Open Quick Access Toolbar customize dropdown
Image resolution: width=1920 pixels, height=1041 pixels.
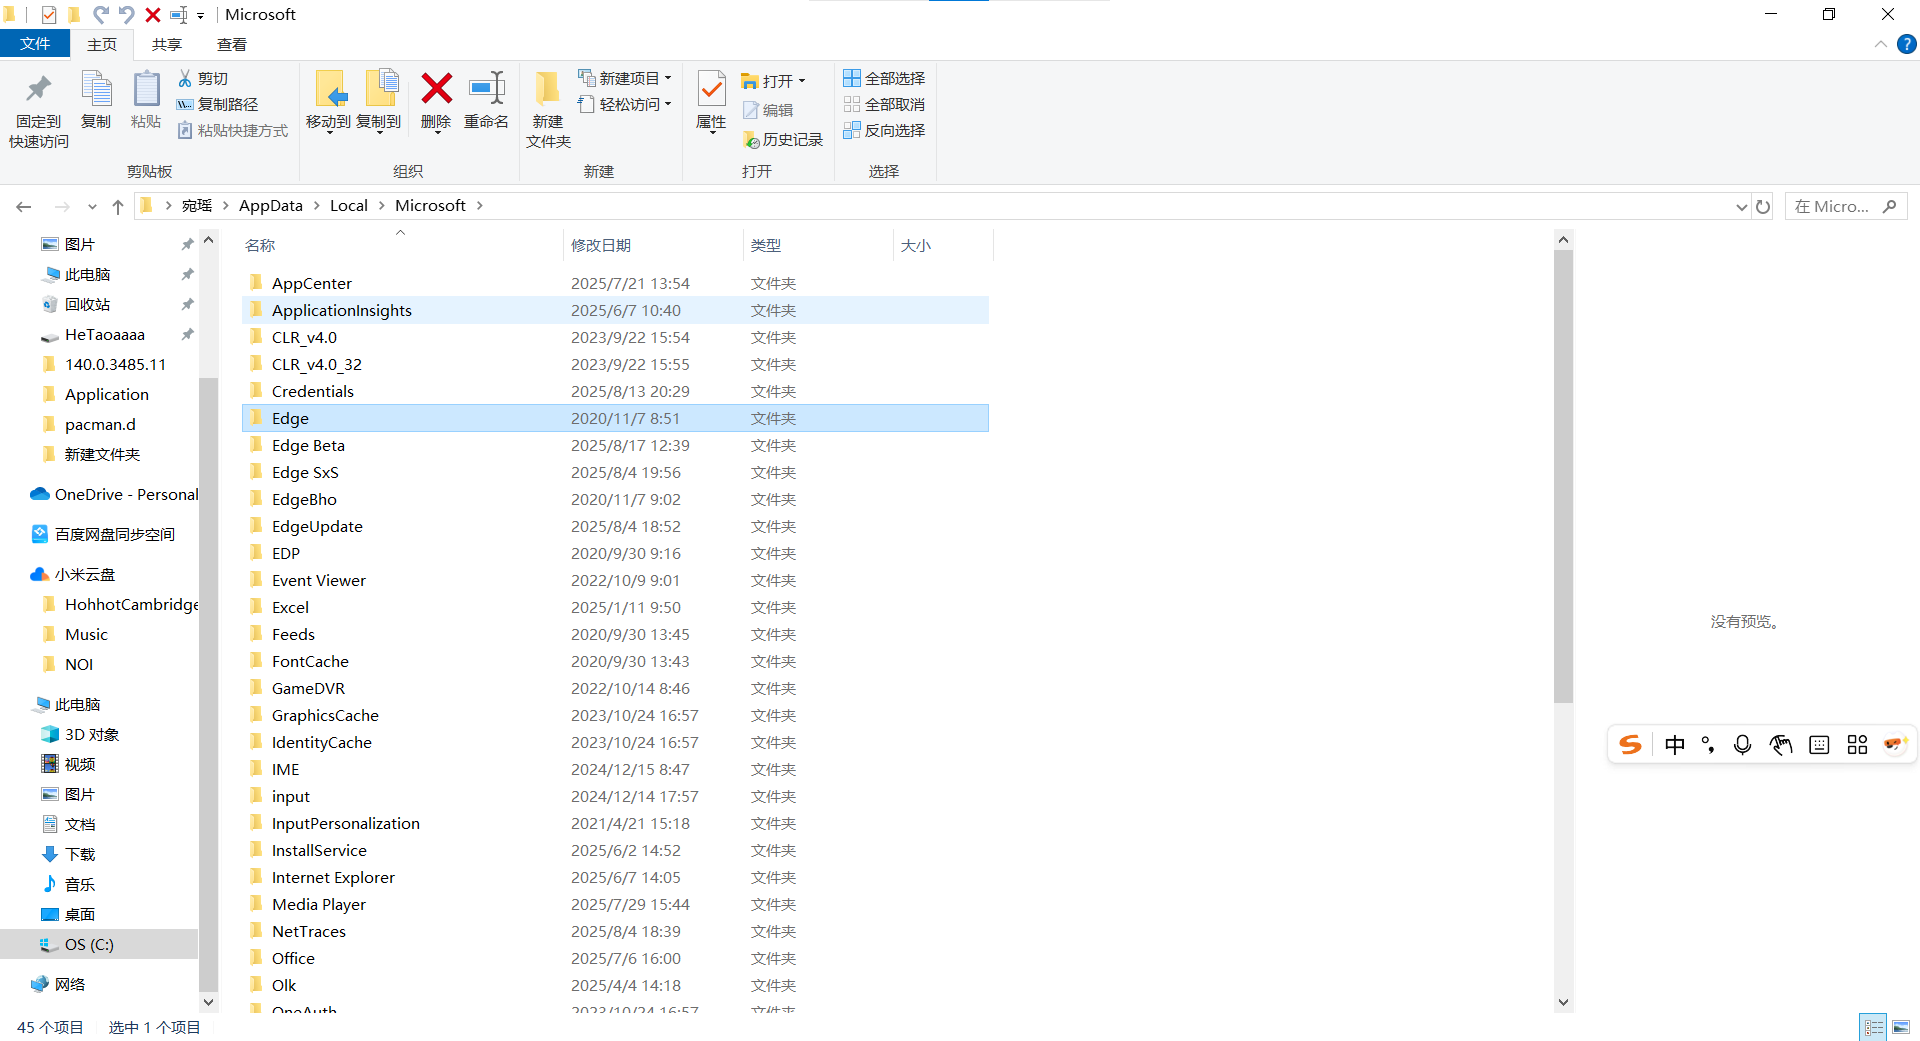pyautogui.click(x=200, y=15)
